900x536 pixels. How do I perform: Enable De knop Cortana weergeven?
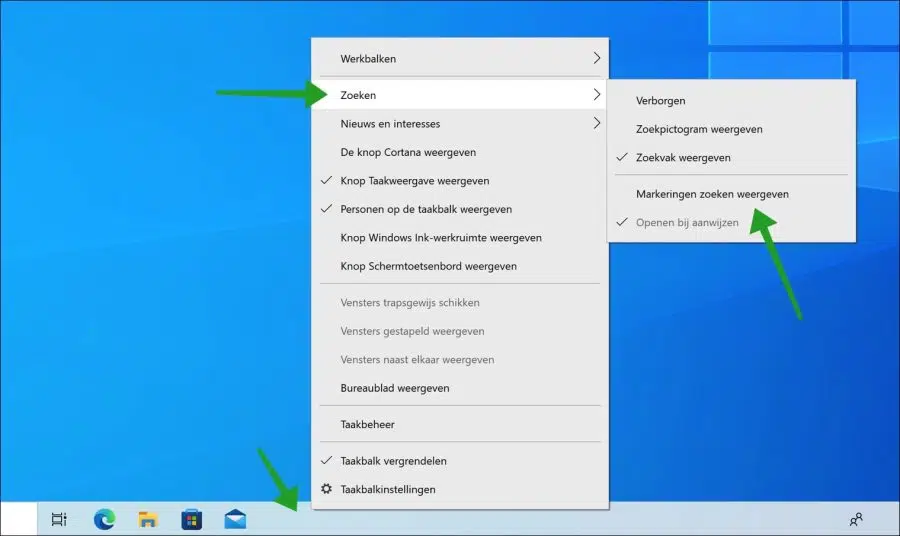[460, 153]
